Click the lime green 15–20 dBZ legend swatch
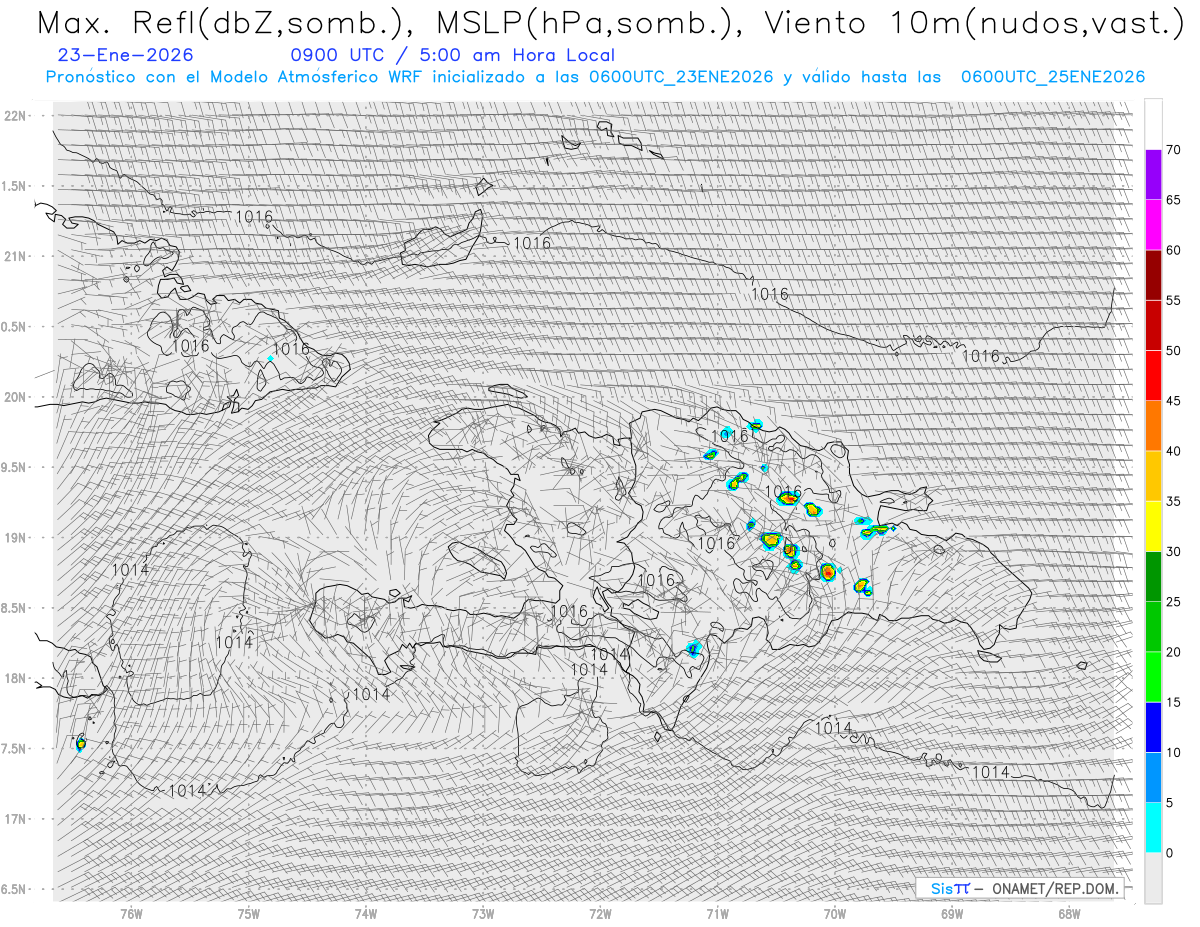Viewport: 1200px width, 927px height. 1153,677
